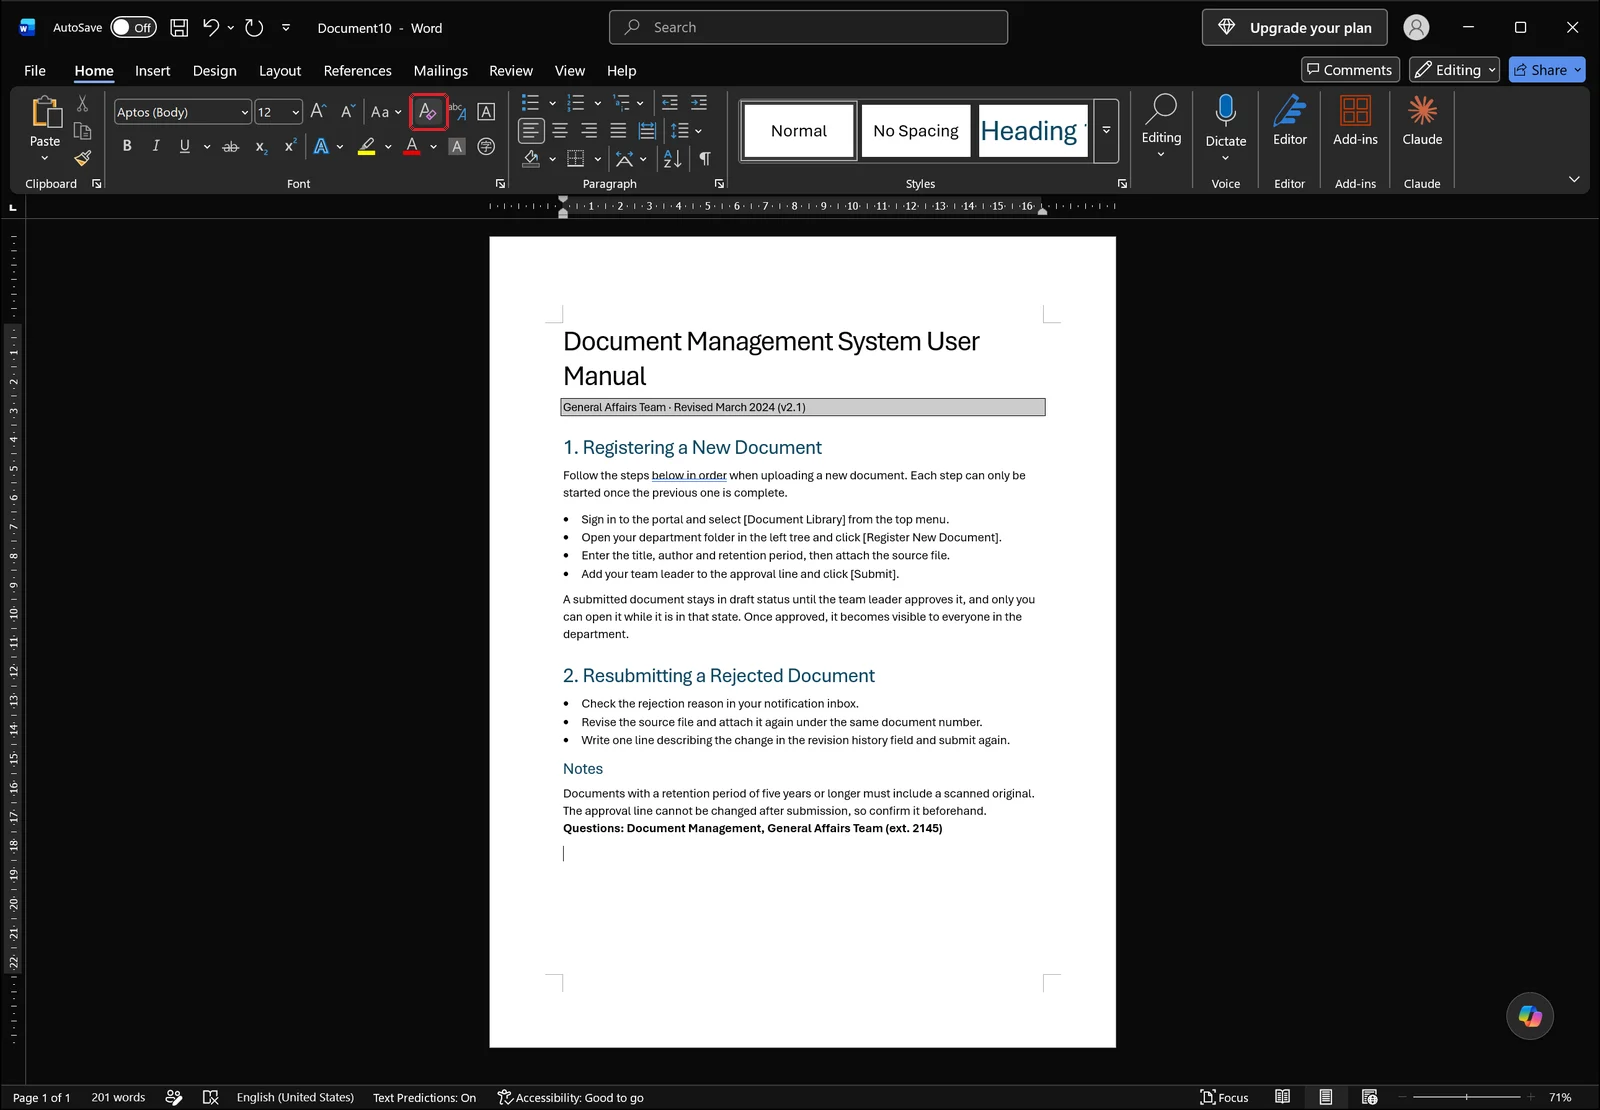Click the Increase Font Size icon

pos(318,112)
